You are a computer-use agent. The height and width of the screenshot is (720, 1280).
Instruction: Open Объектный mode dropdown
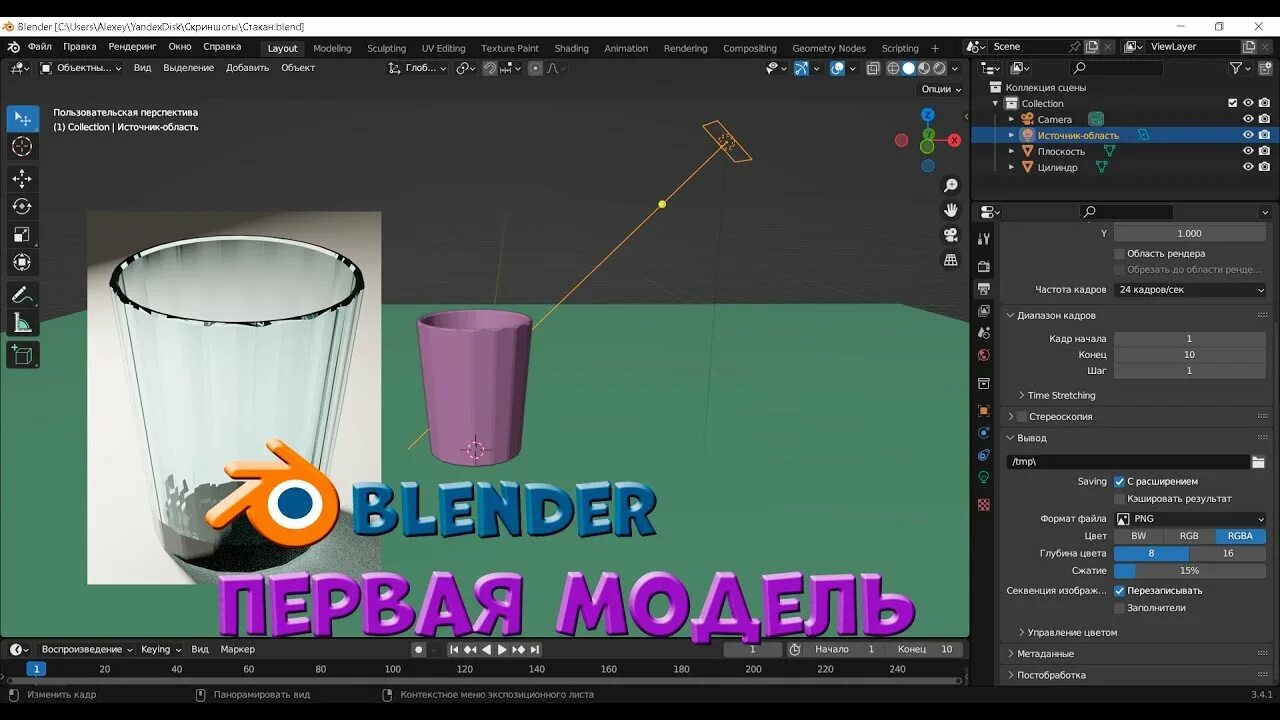[81, 68]
